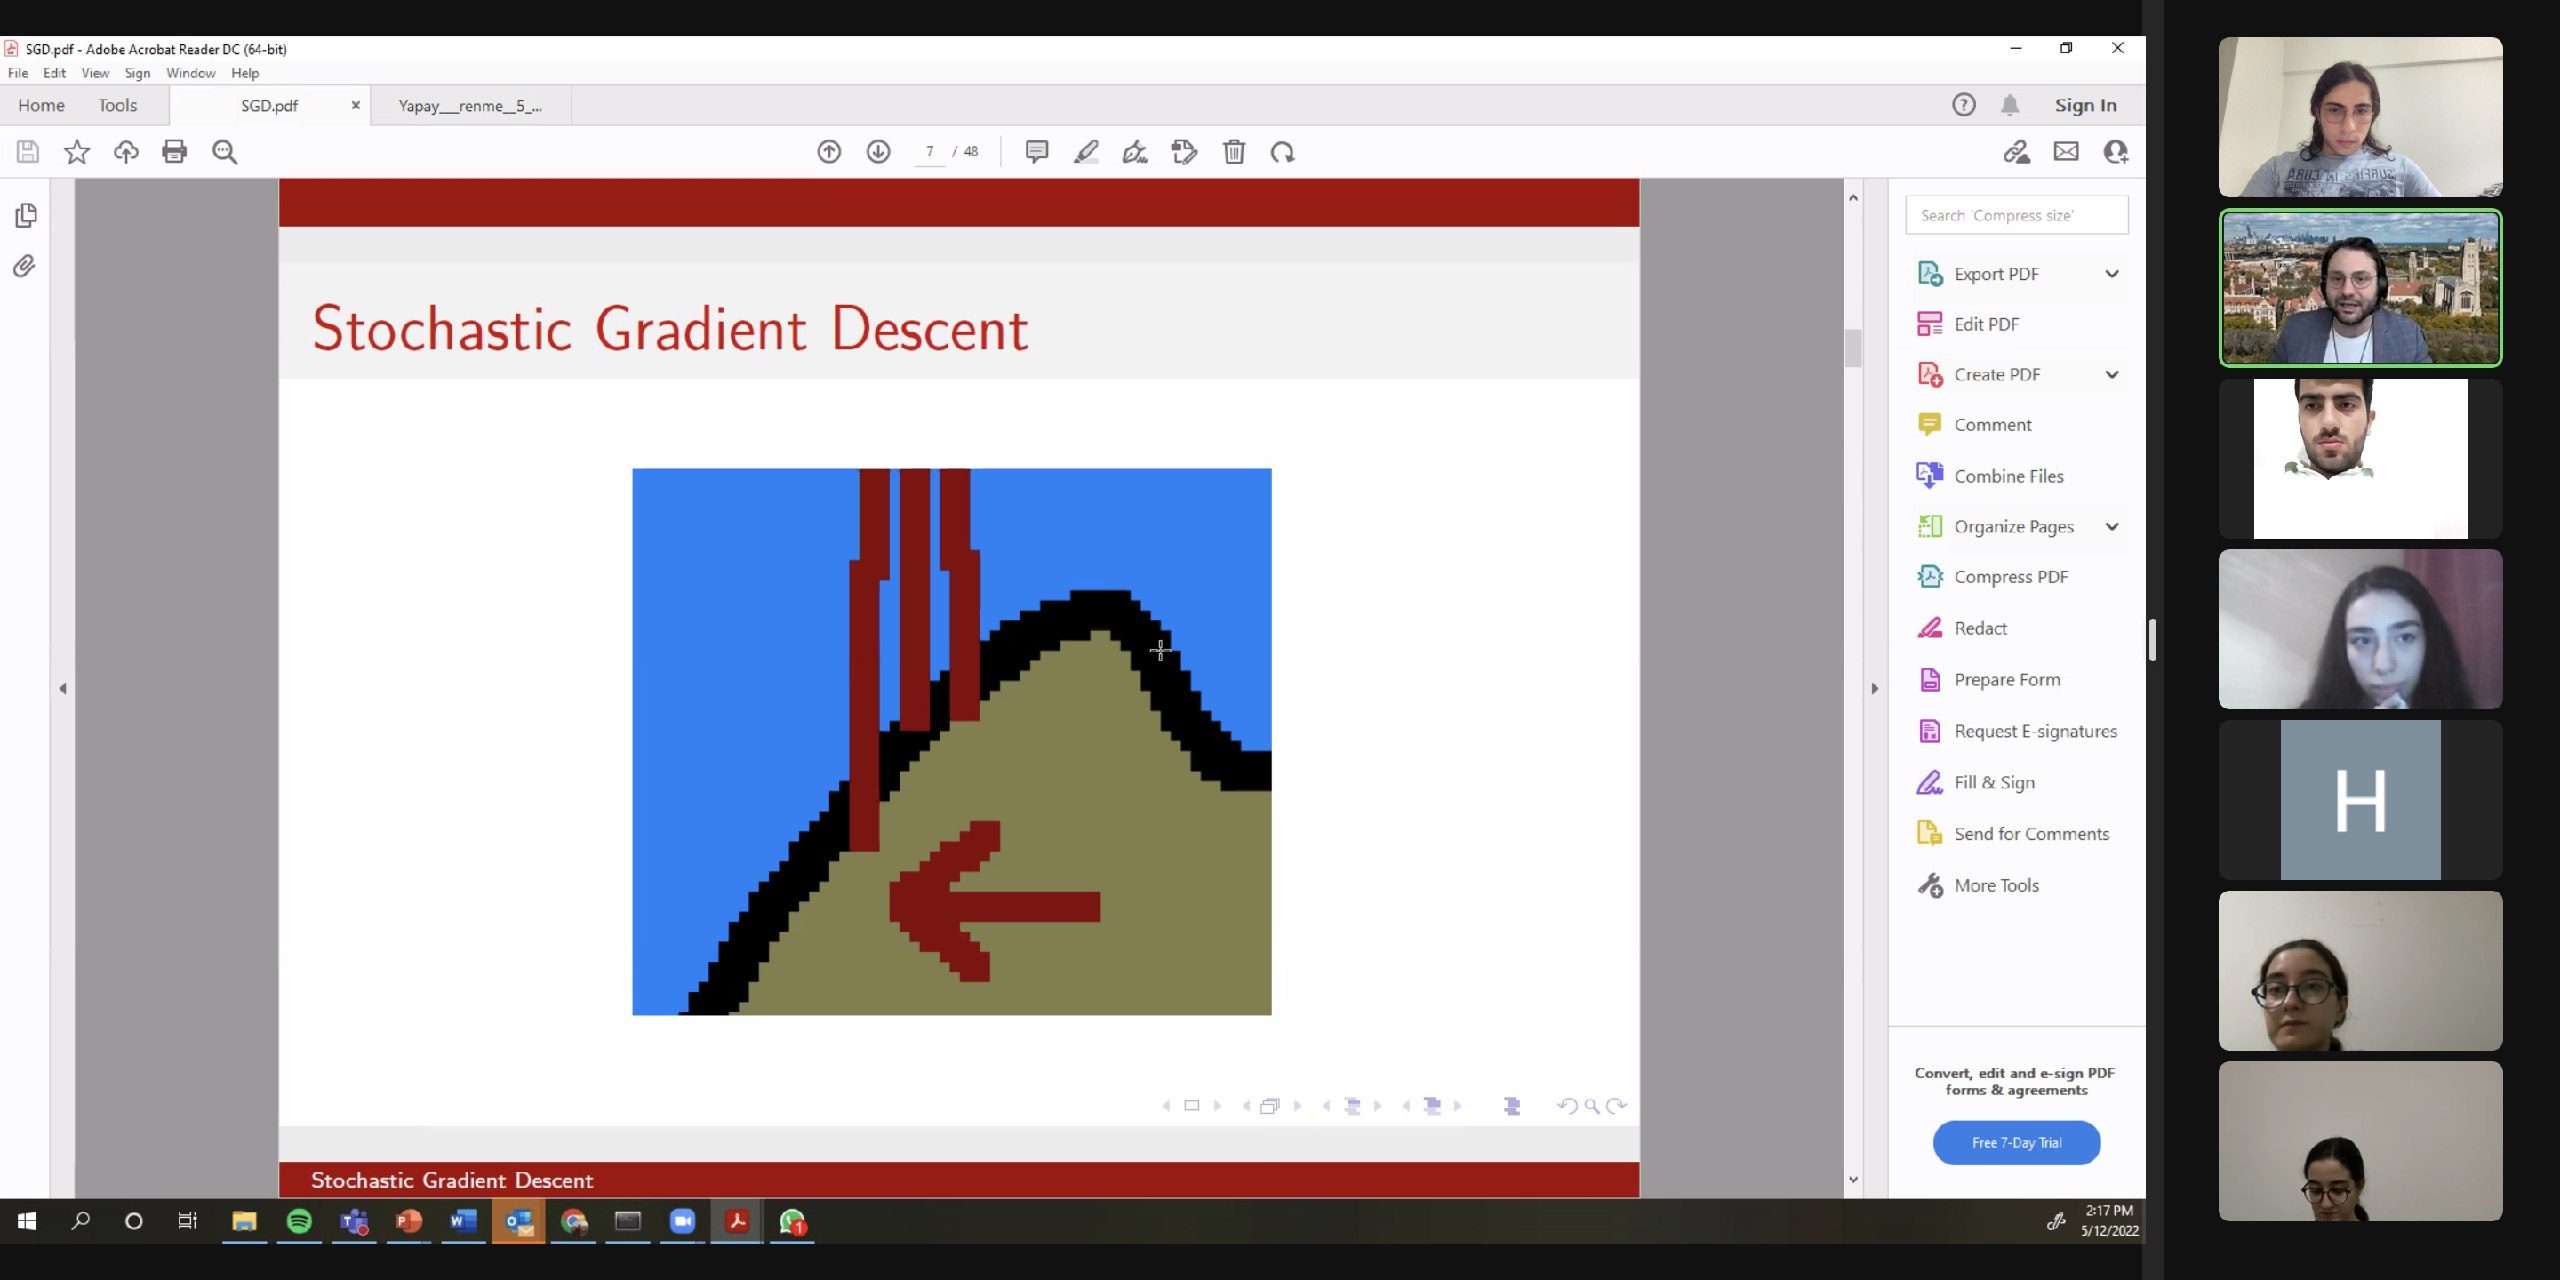The width and height of the screenshot is (2560, 1280).
Task: Click the Free 7-Day Trial button
Action: 2016,1143
